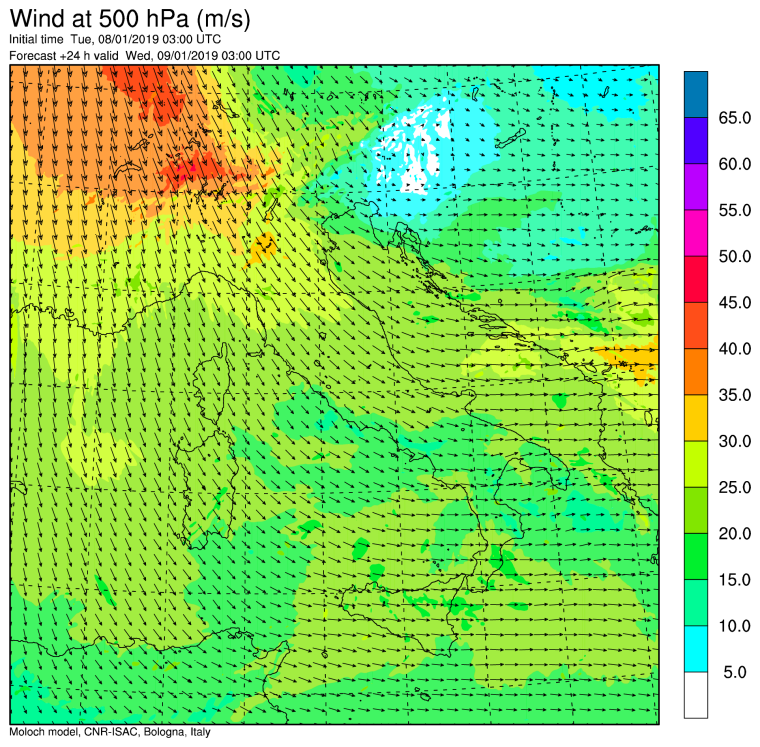Click the yellow-green colorbar swatch between 25 and 30
The height and width of the screenshot is (747, 760).
point(696,464)
